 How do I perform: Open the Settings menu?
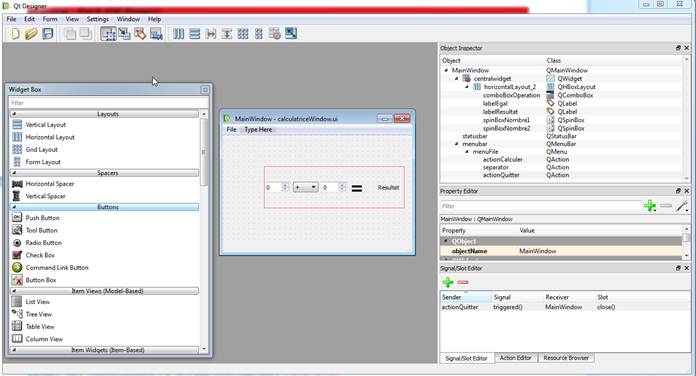[x=98, y=19]
